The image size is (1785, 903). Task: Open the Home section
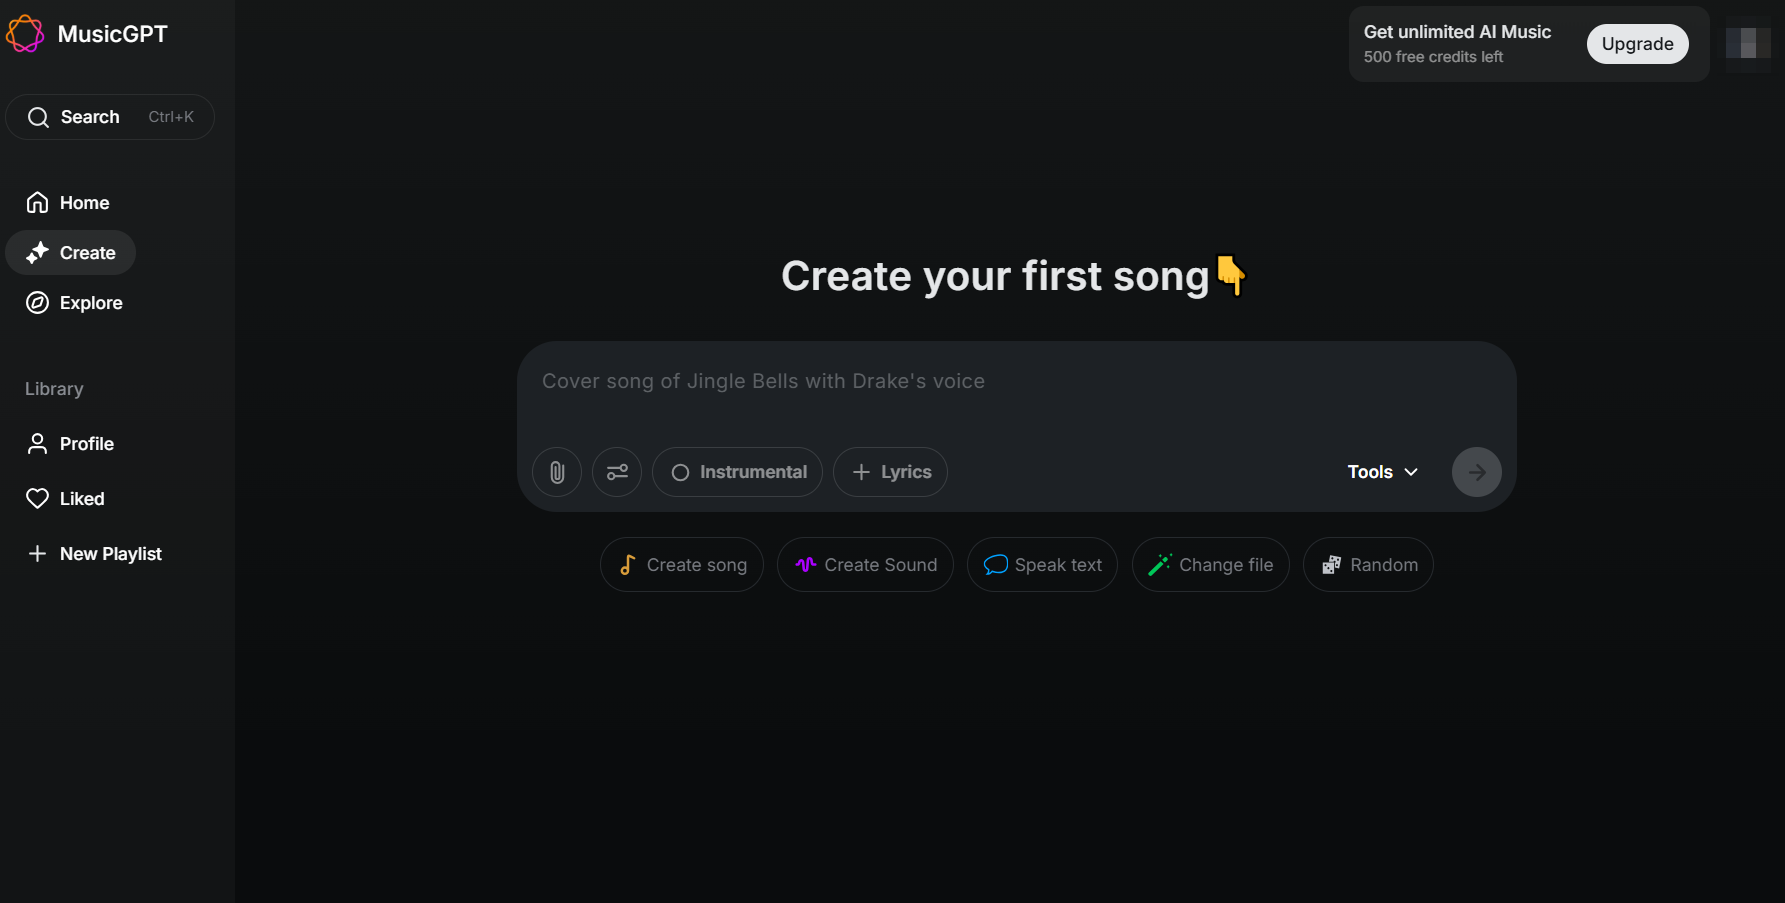tap(83, 202)
